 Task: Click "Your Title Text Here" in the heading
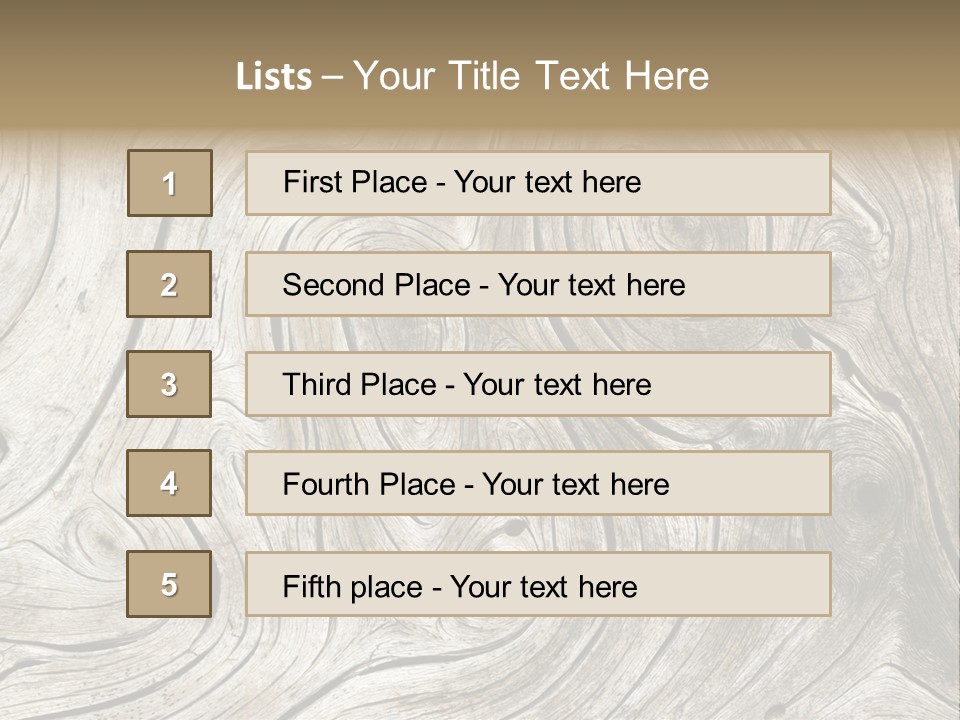pos(531,76)
